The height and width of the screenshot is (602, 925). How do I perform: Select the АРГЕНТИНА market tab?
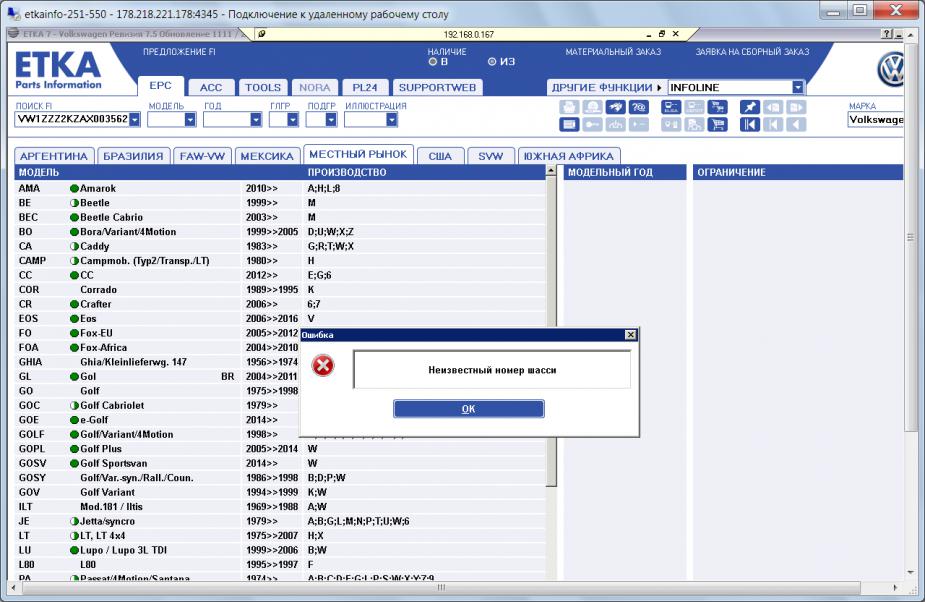click(x=54, y=156)
